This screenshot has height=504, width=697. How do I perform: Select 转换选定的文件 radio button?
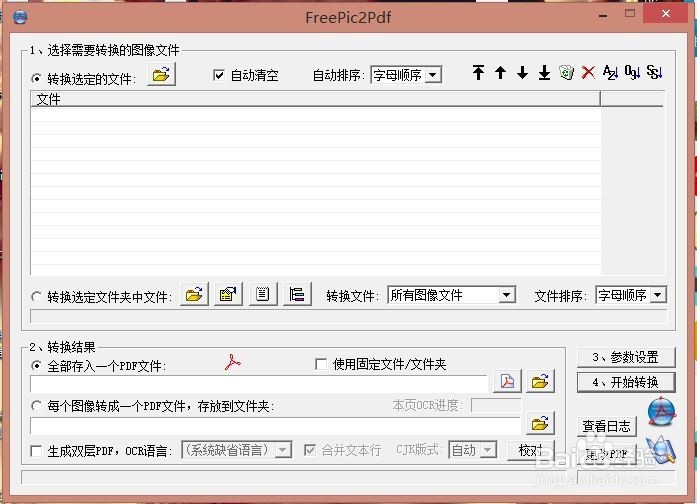(36, 79)
